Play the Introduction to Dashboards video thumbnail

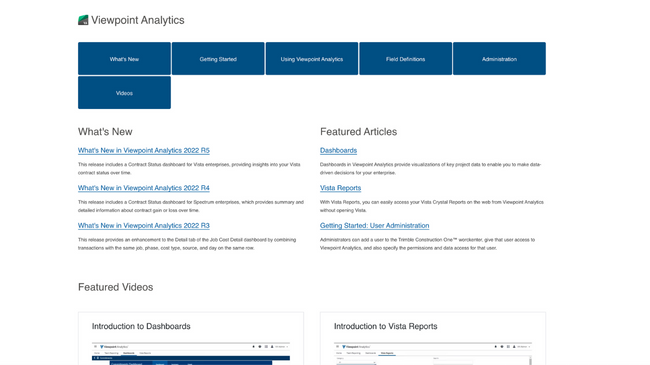click(x=191, y=354)
